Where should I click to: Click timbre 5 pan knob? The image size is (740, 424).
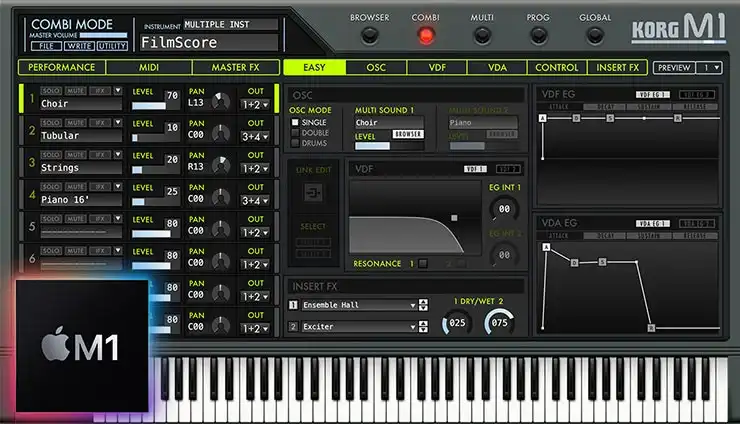[x=220, y=229]
